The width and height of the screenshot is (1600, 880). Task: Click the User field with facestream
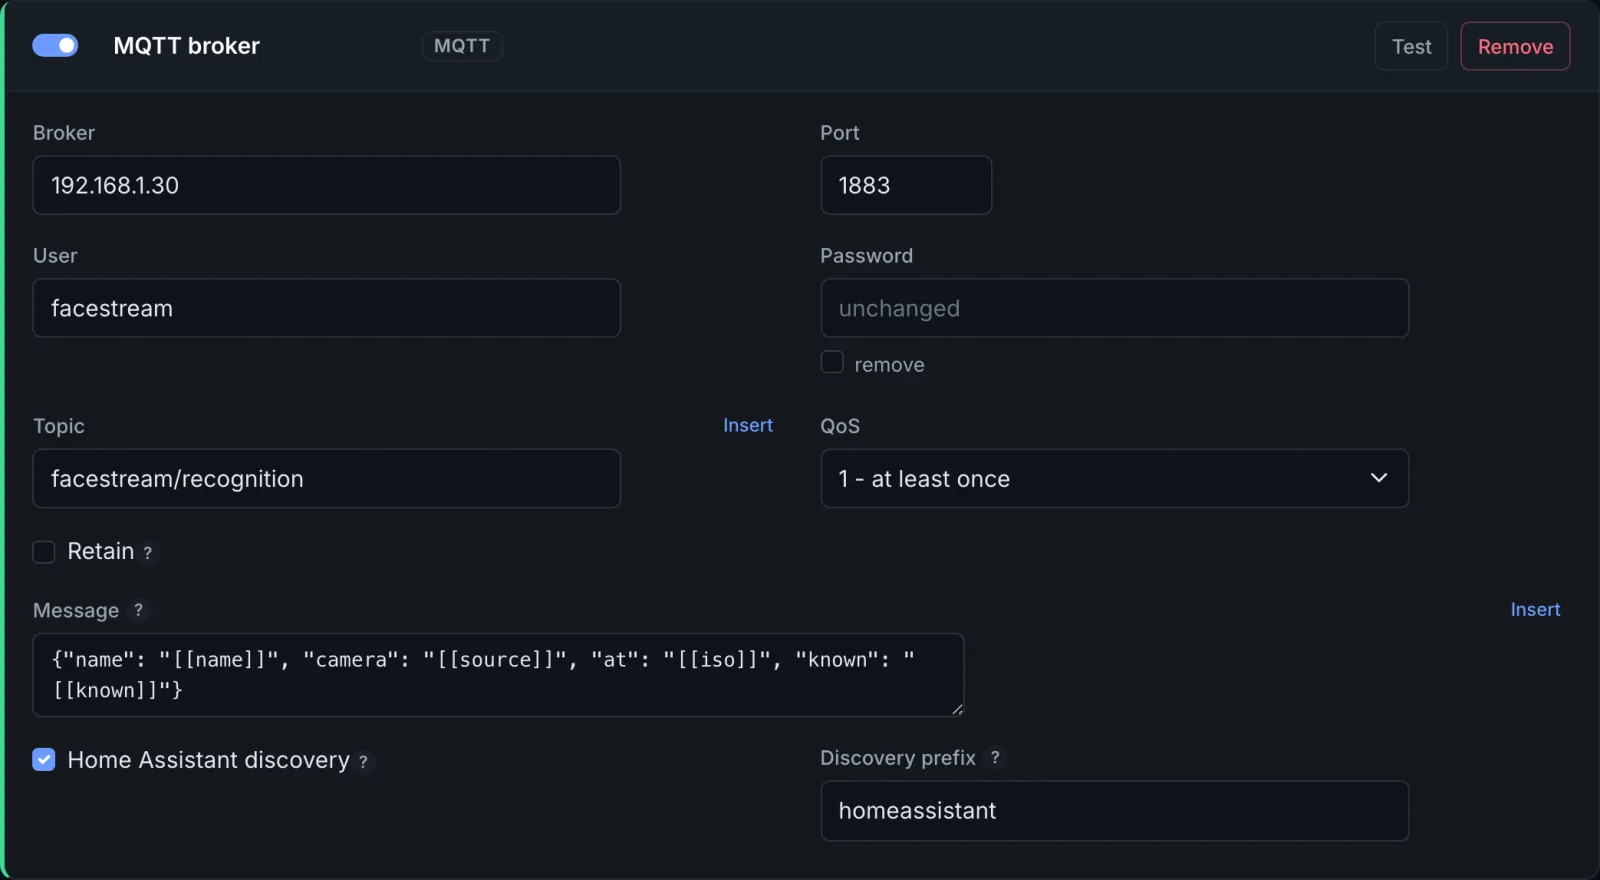[327, 308]
